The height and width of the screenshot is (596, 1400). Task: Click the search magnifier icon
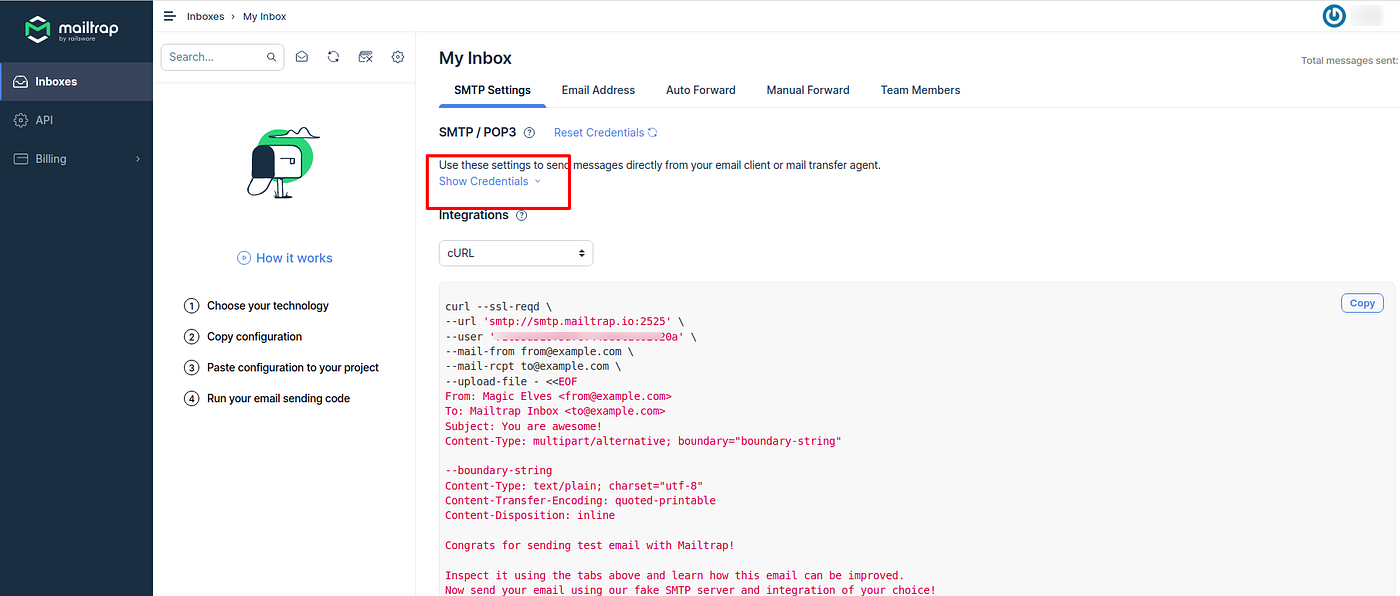click(x=271, y=57)
